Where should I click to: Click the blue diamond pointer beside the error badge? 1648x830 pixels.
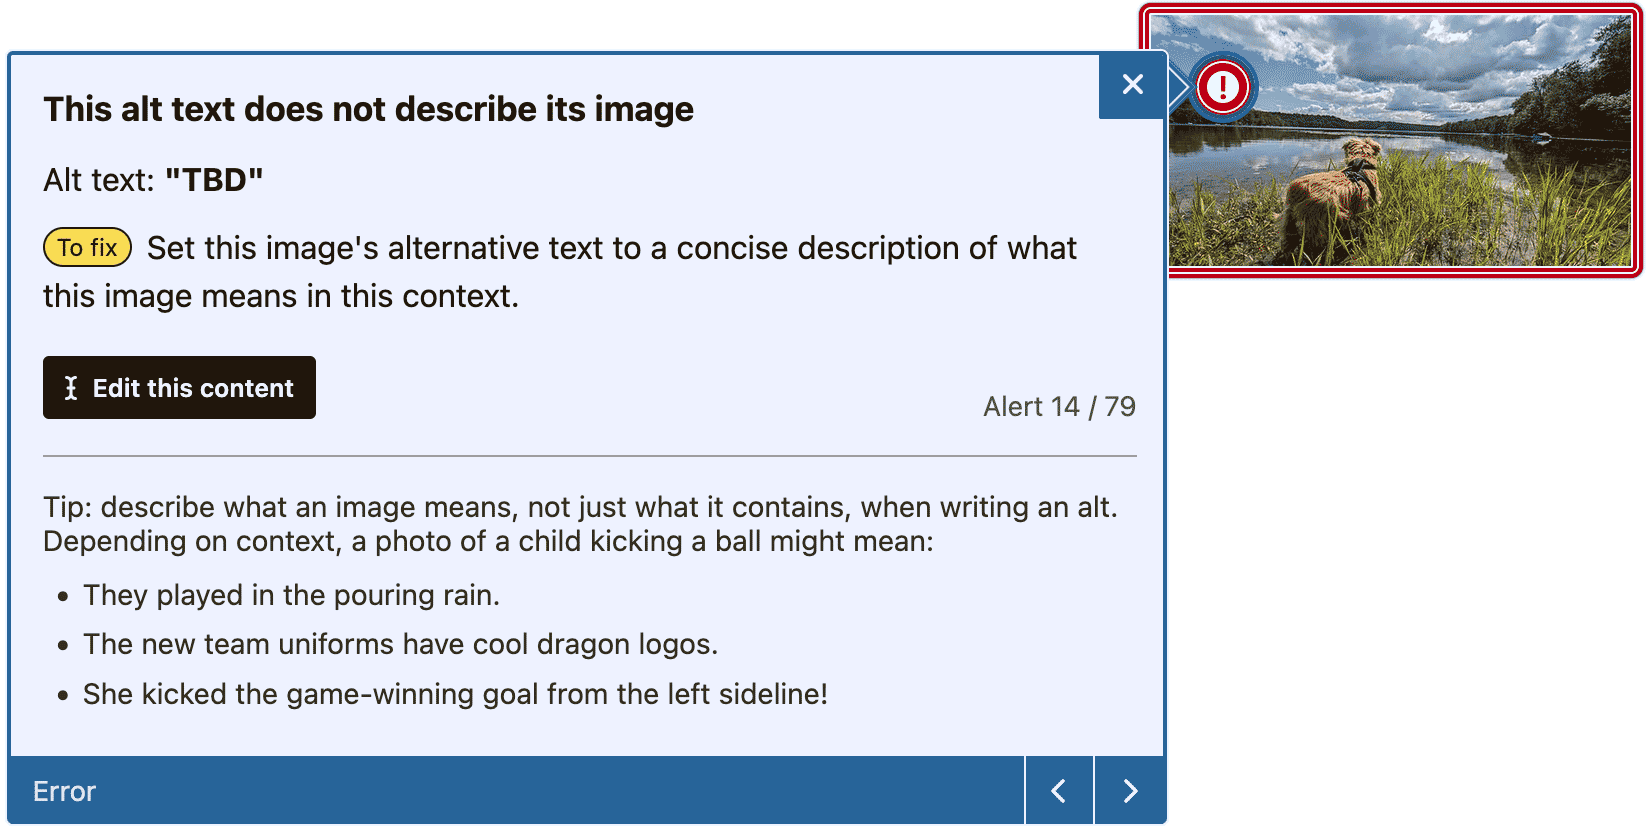1174,87
